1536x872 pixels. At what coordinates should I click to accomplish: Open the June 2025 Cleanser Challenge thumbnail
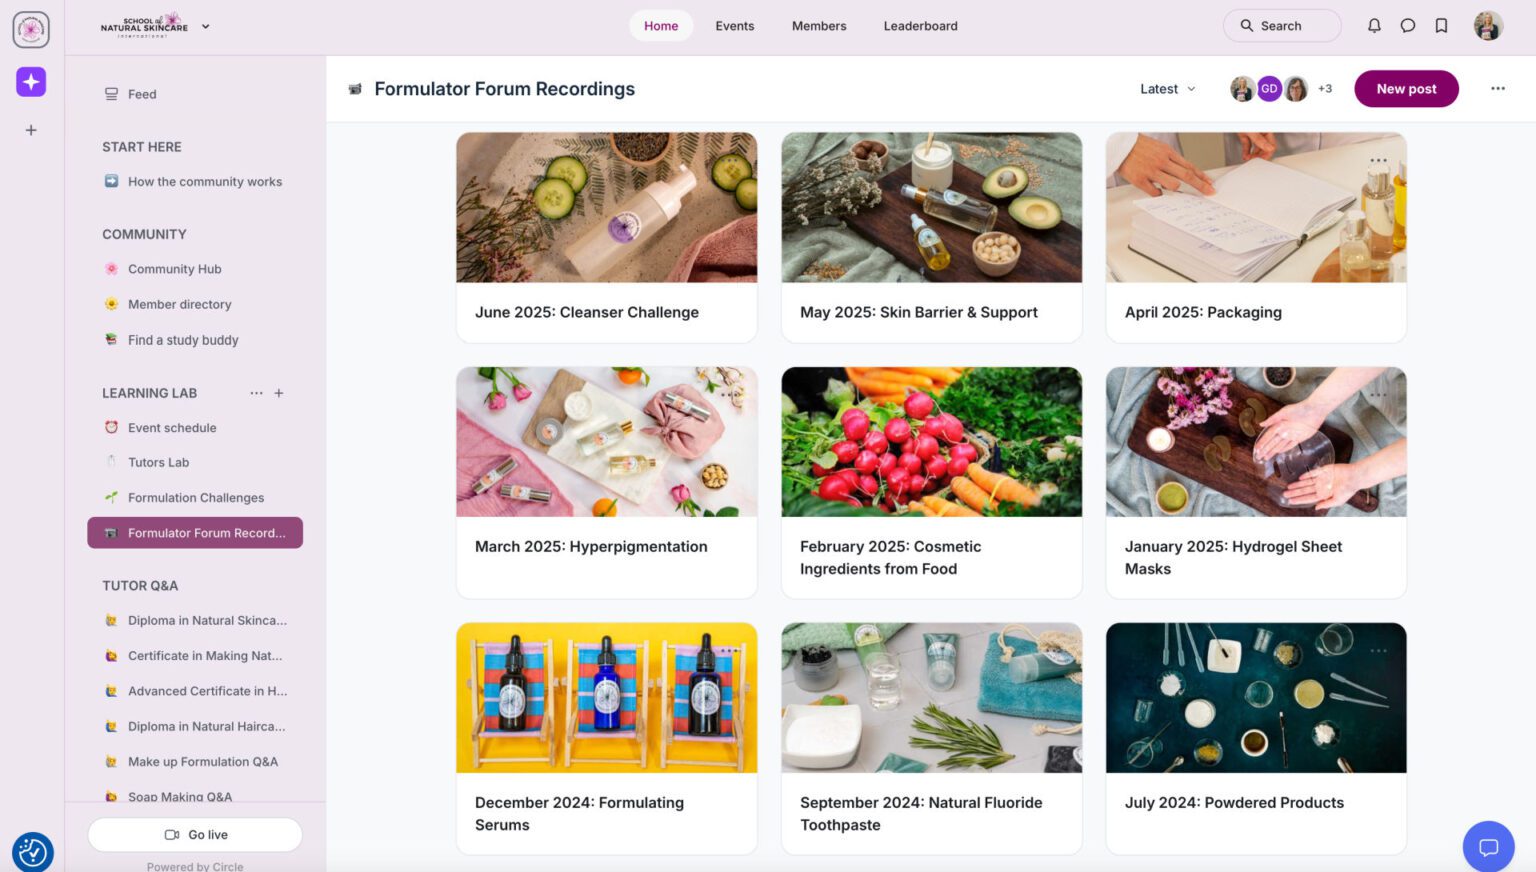coord(606,208)
